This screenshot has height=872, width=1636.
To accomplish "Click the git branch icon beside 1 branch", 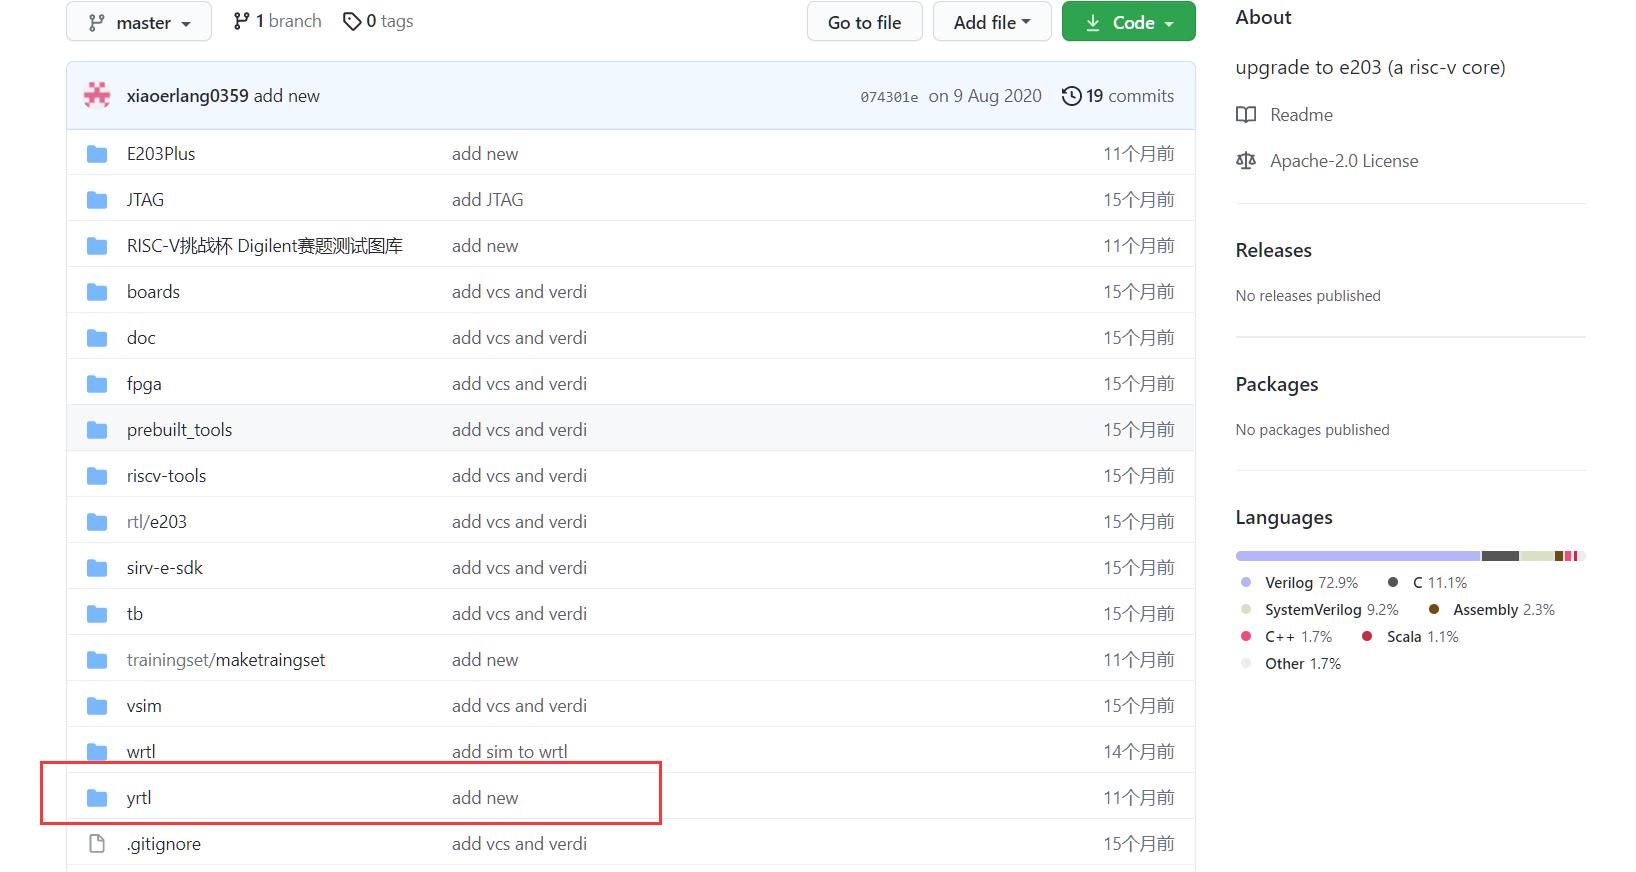I will [241, 21].
